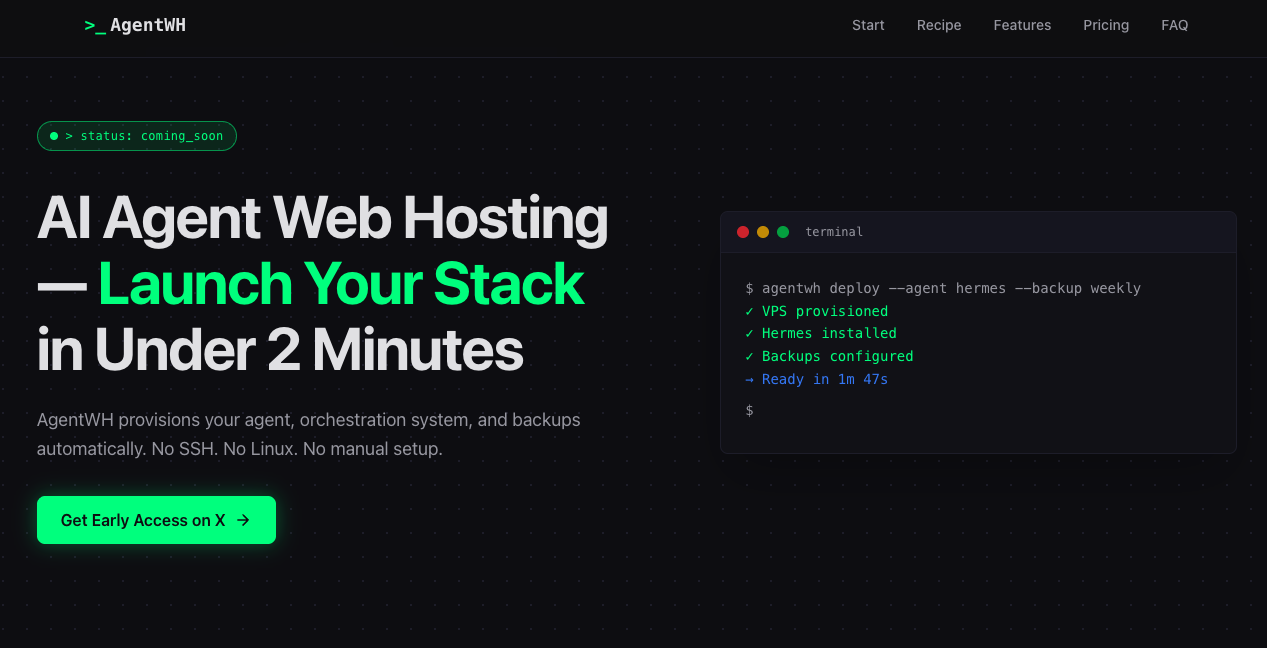Click the arrow icon in early access button
This screenshot has height=648, width=1267.
point(243,520)
